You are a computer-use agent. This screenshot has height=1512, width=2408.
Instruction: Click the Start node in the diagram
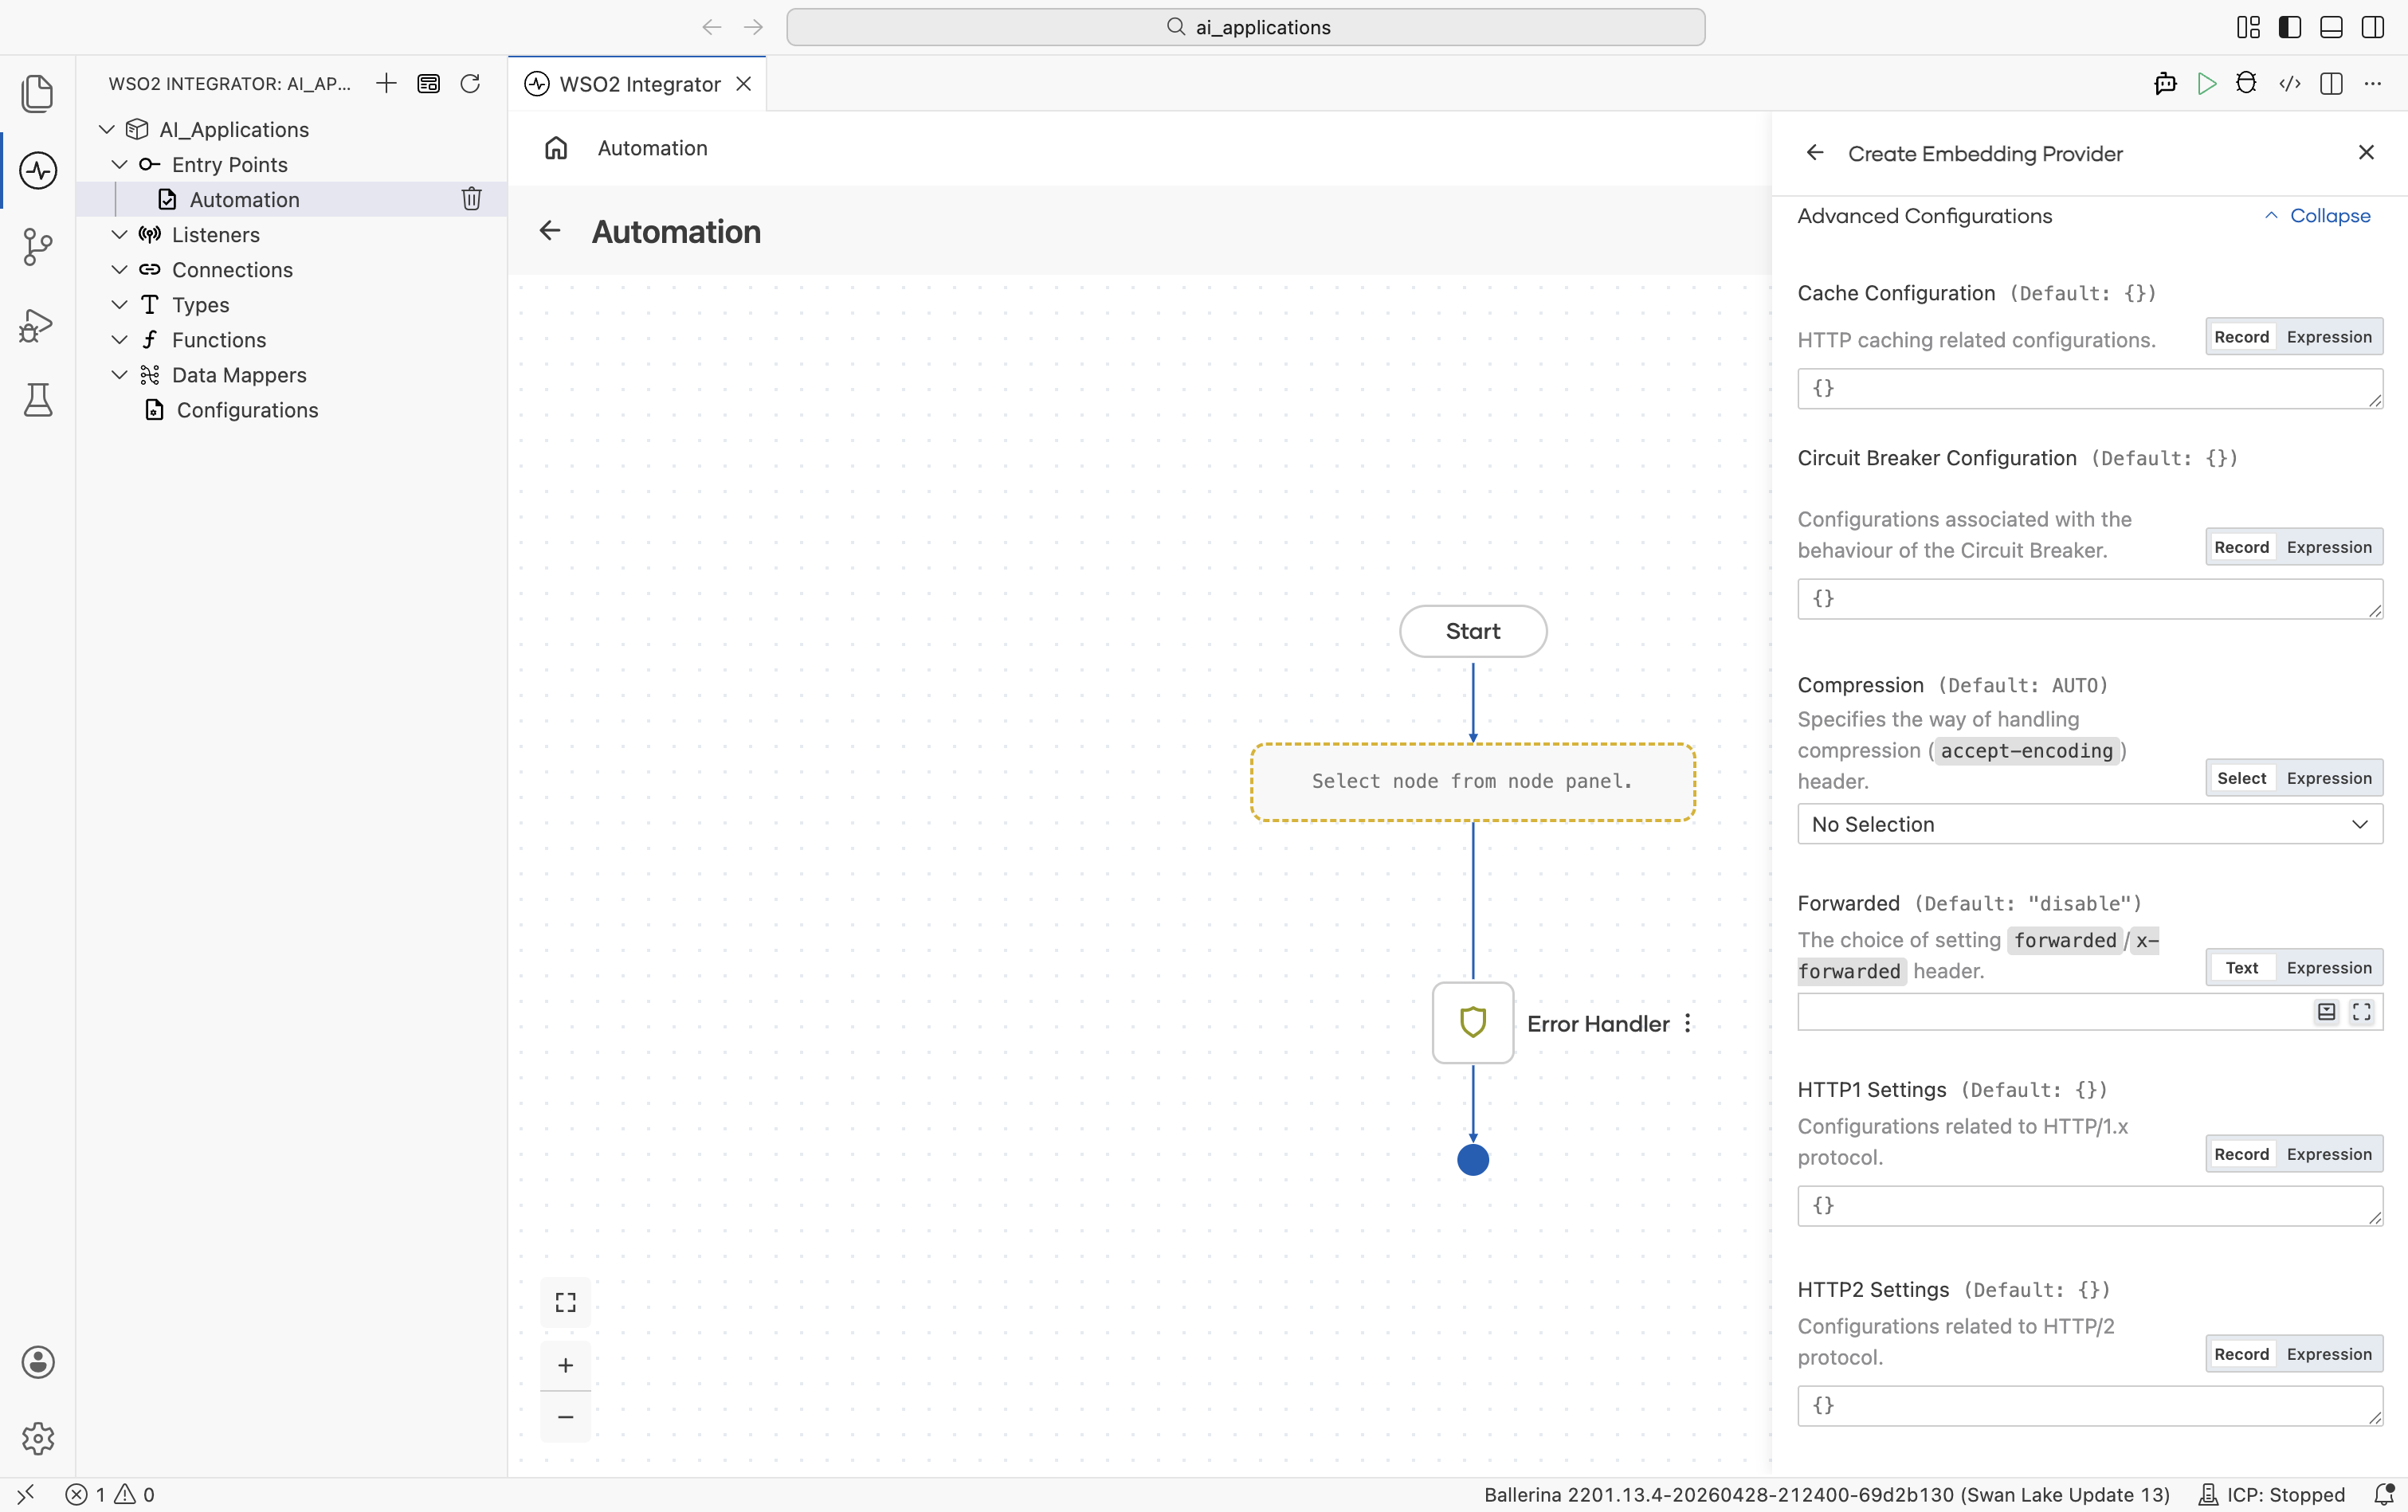tap(1473, 631)
